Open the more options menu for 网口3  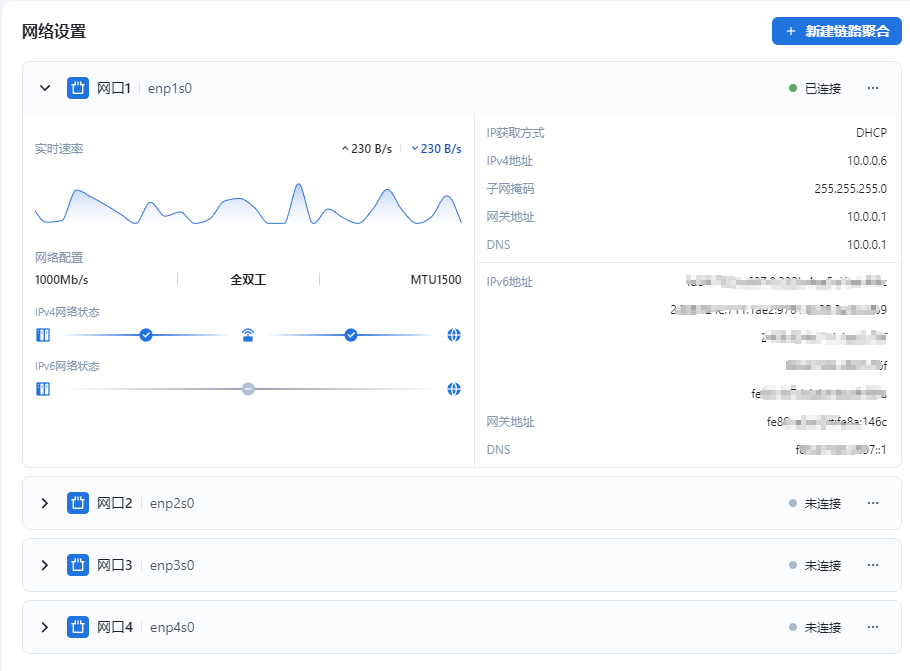[873, 565]
